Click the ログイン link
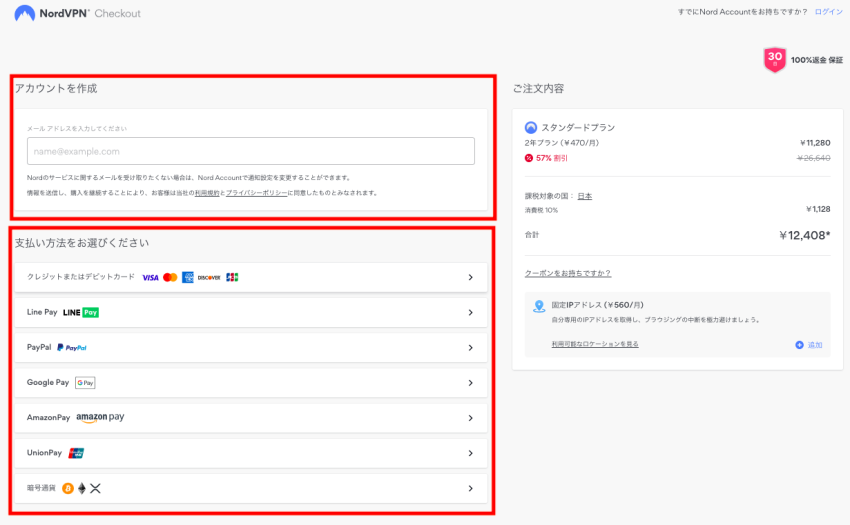Viewport: 850px width, 525px height. [x=828, y=11]
